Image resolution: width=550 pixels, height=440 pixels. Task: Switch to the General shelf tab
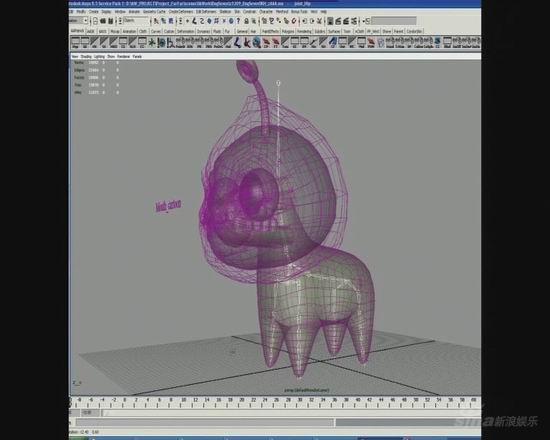tap(242, 31)
